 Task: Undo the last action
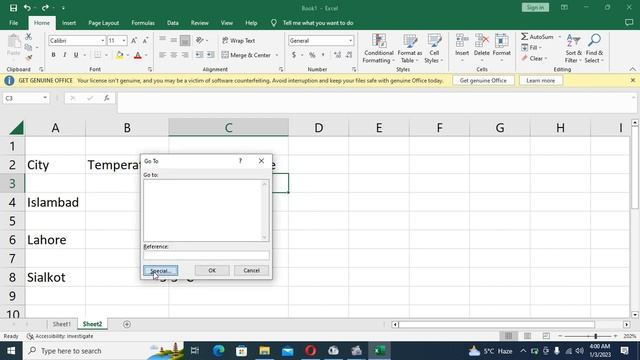pos(27,8)
